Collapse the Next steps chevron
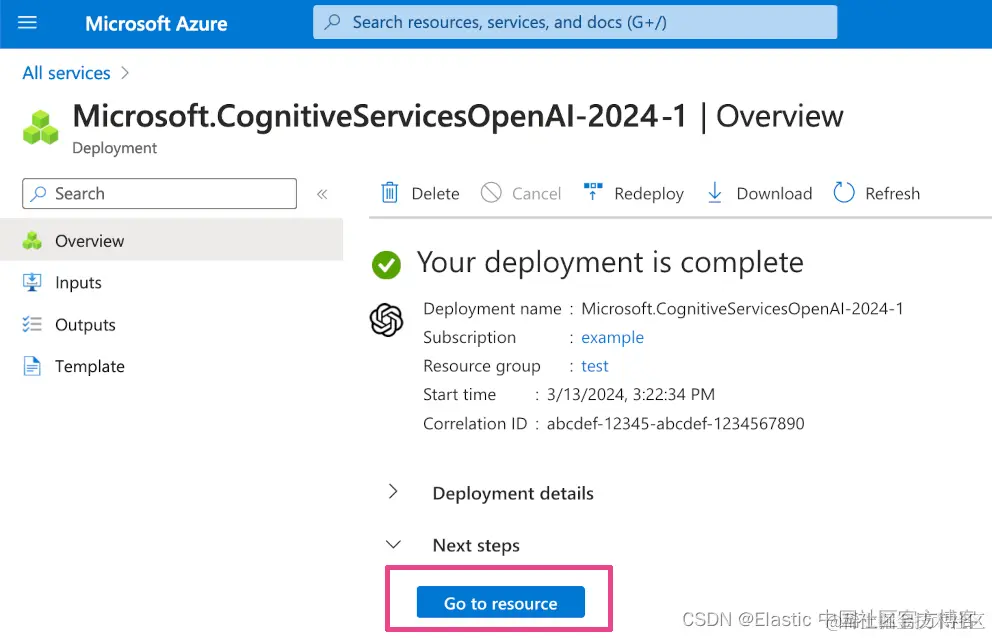This screenshot has height=638, width=992. (393, 544)
